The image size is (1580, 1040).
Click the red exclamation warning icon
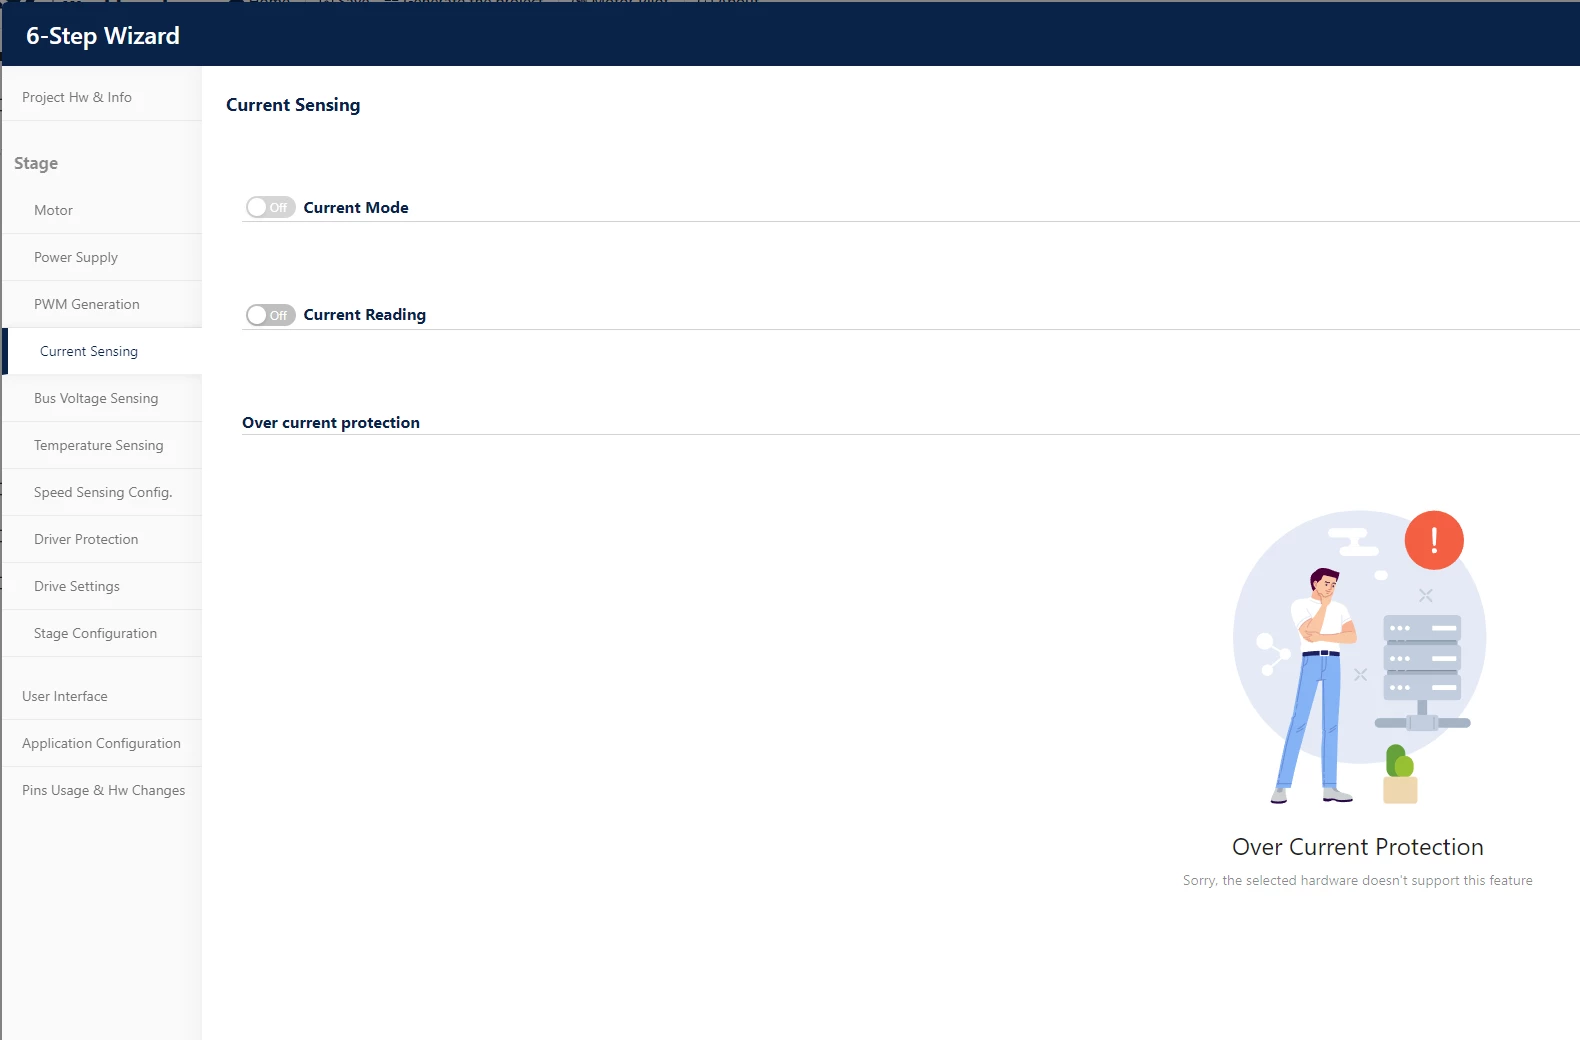coord(1434,540)
